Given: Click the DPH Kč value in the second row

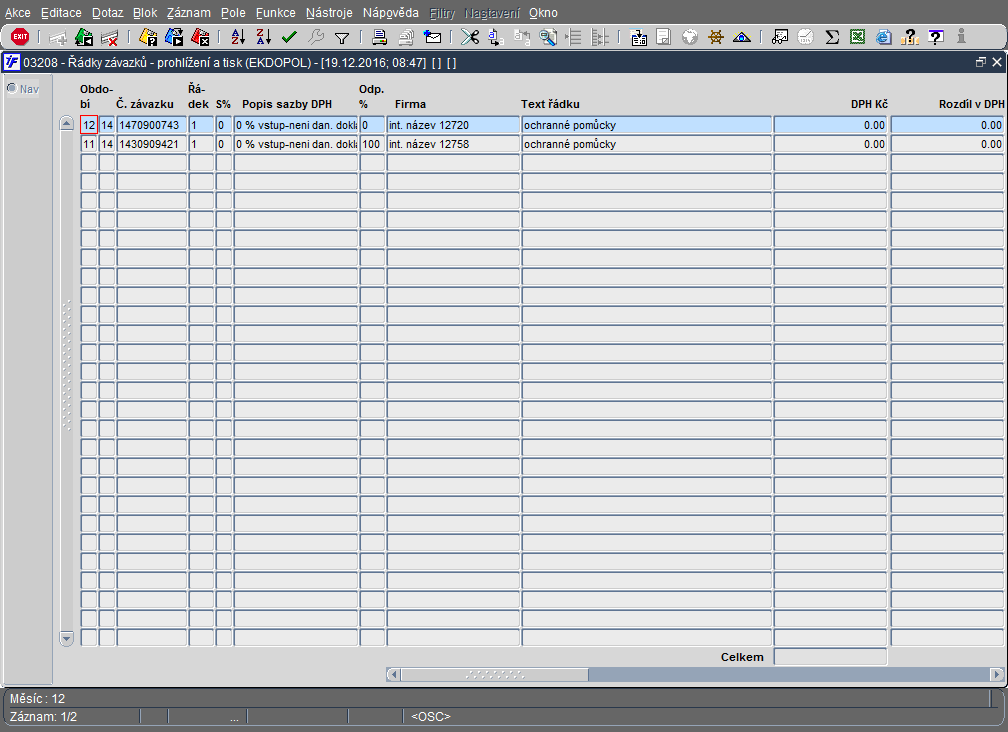Looking at the screenshot, I should click(831, 144).
